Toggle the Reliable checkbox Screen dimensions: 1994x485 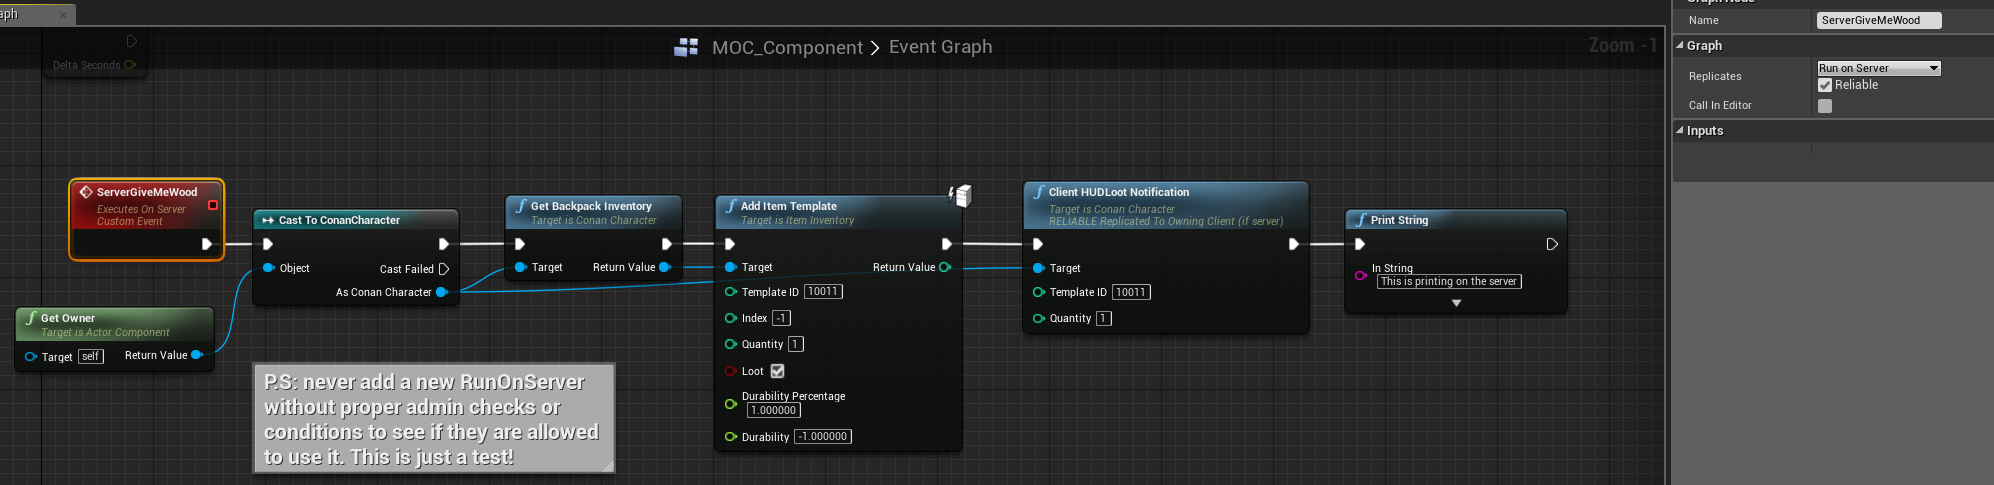(x=1825, y=85)
